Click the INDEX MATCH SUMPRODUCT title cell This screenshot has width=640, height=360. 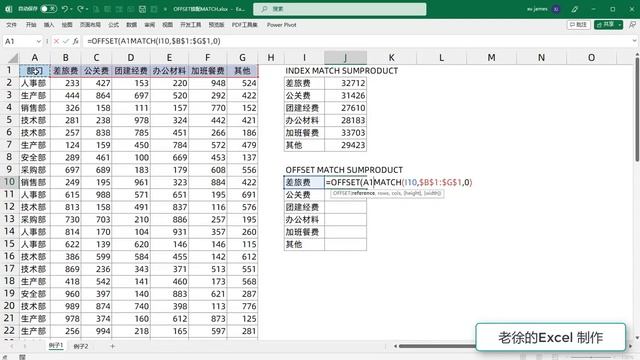(341, 71)
